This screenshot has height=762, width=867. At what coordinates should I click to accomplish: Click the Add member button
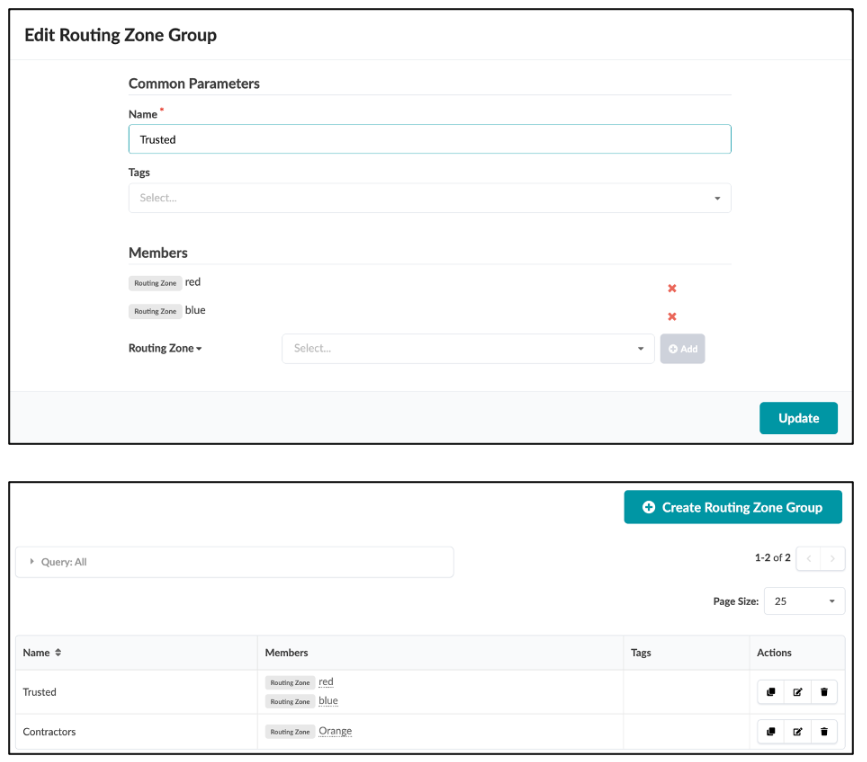(682, 349)
